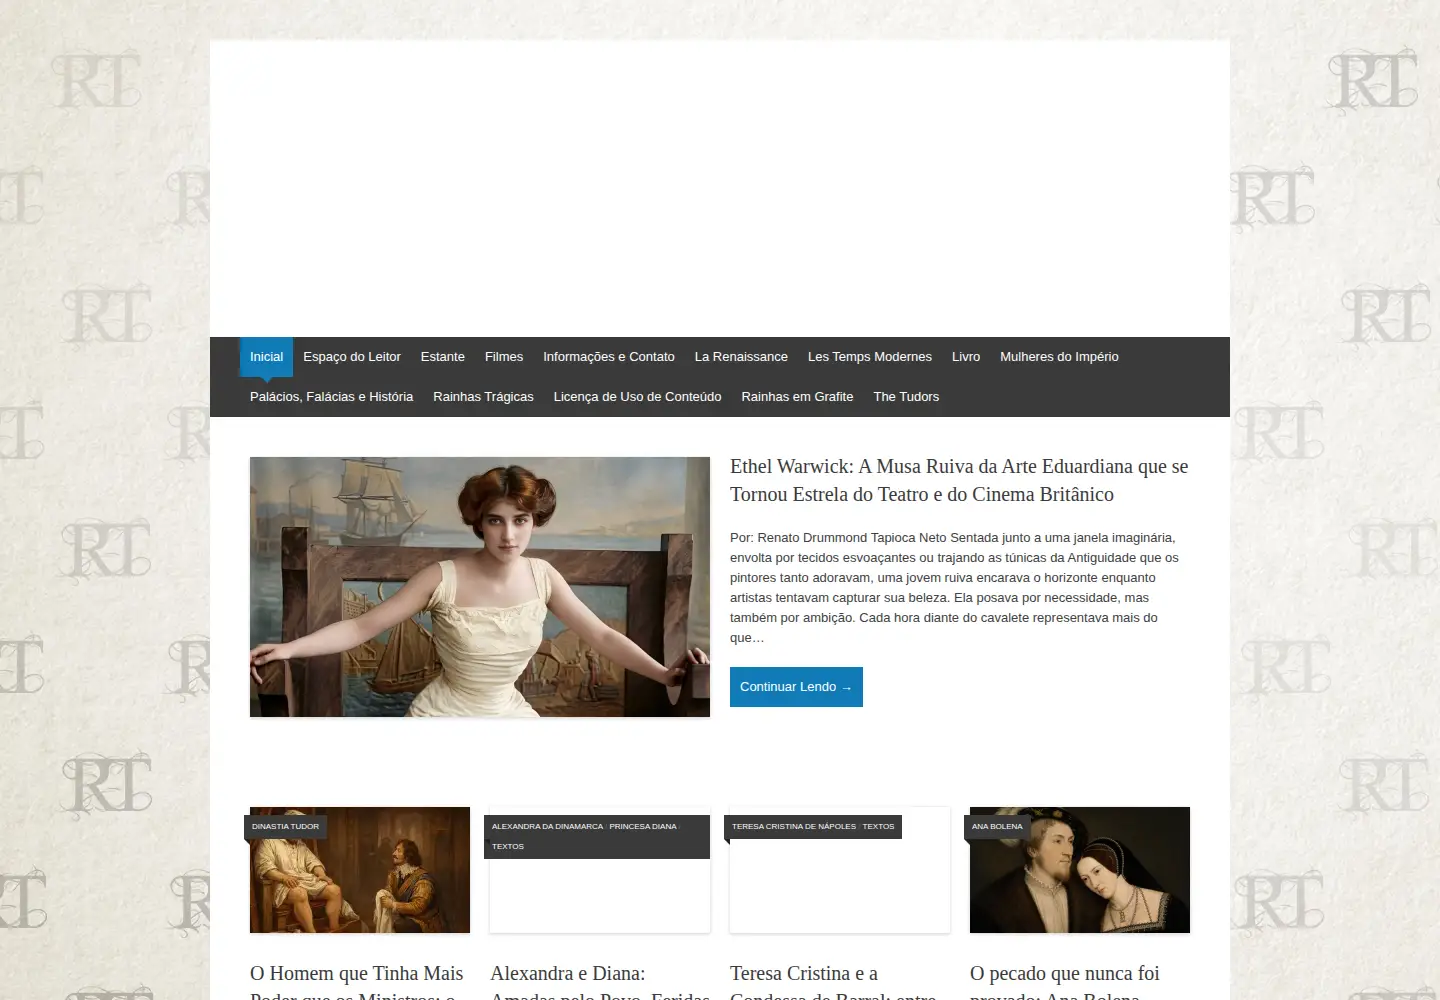Viewport: 1440px width, 1000px height.
Task: View Licença de Uso de Conteúdo
Action: pos(637,397)
